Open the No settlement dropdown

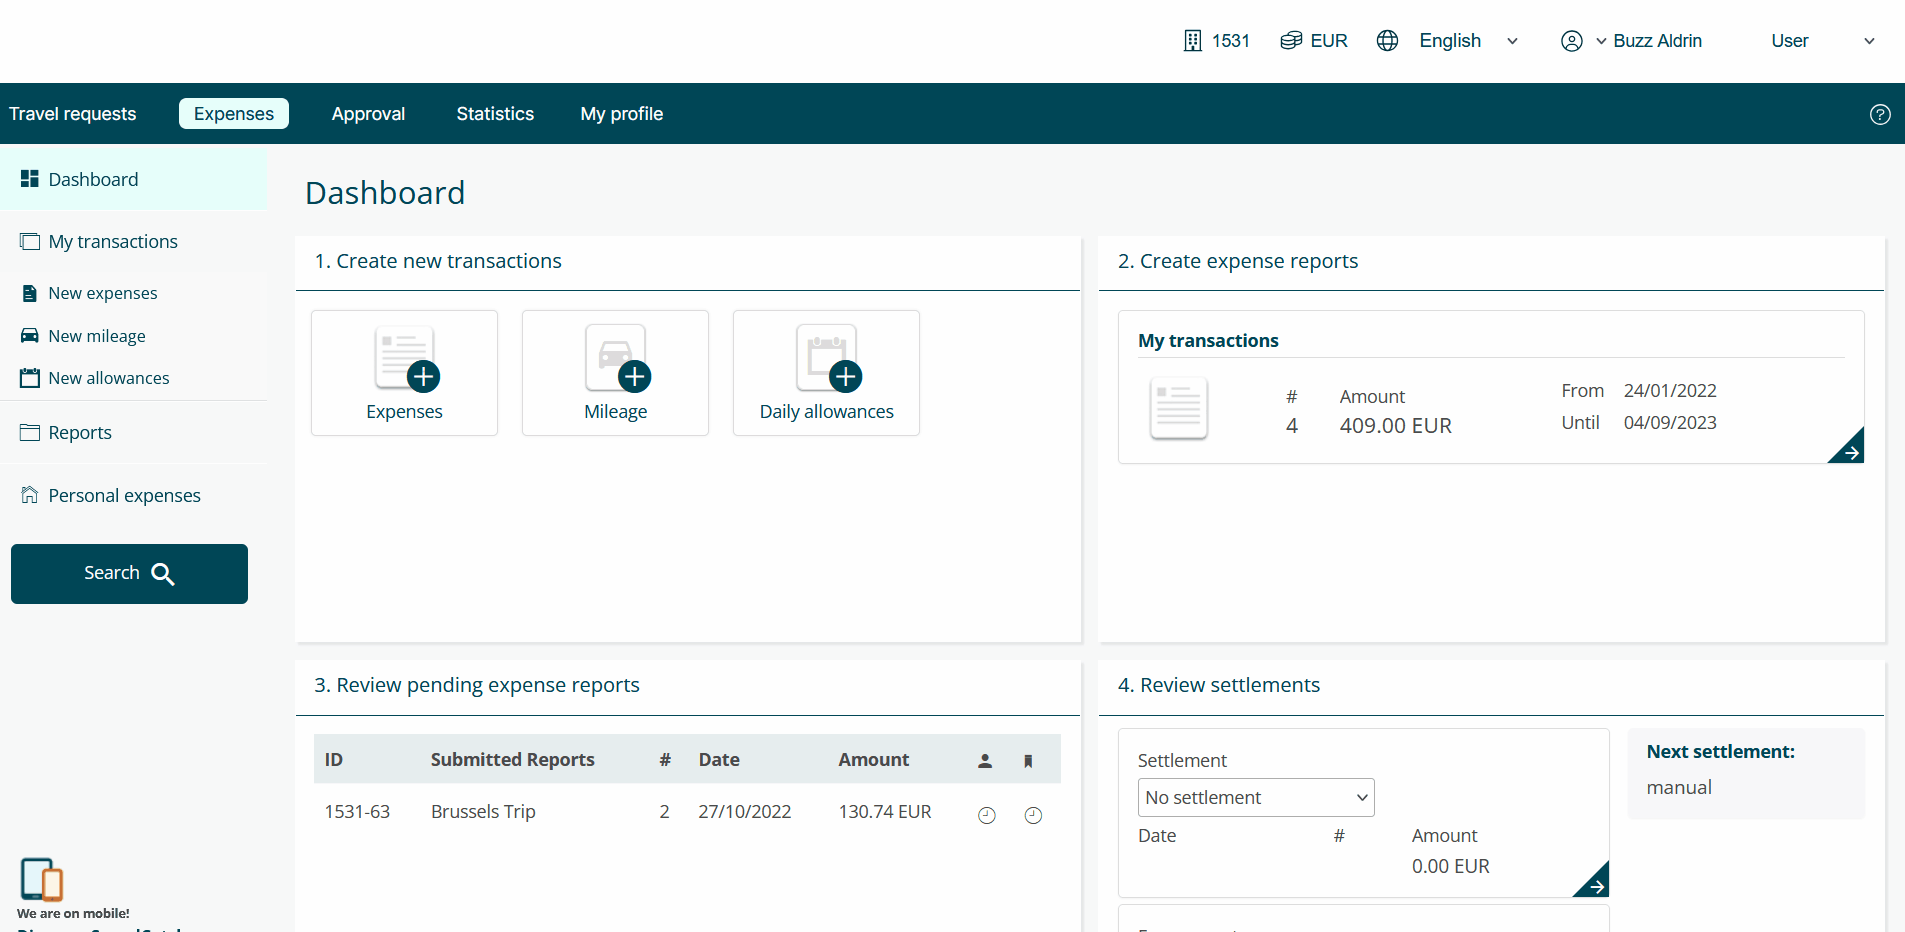coord(1256,798)
